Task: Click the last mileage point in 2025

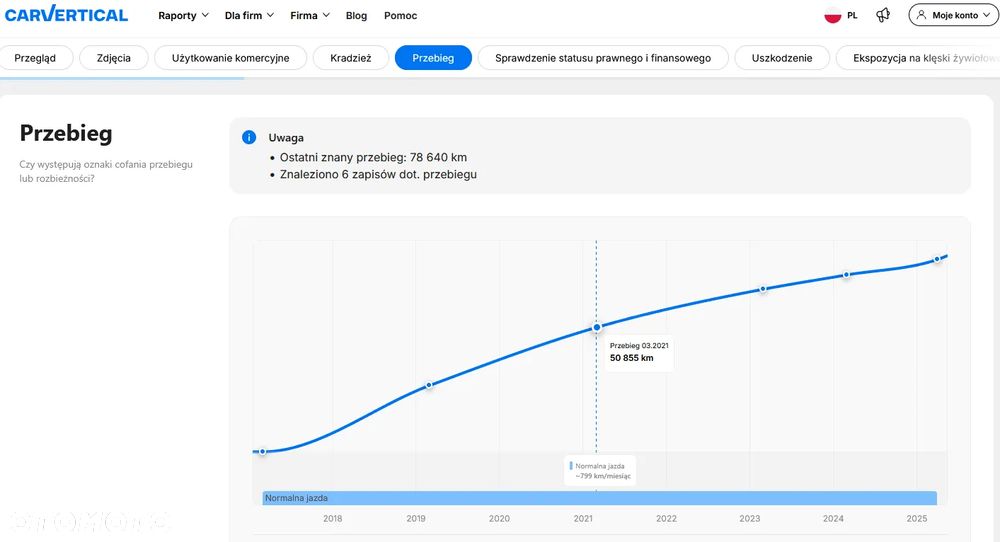Action: tap(937, 259)
